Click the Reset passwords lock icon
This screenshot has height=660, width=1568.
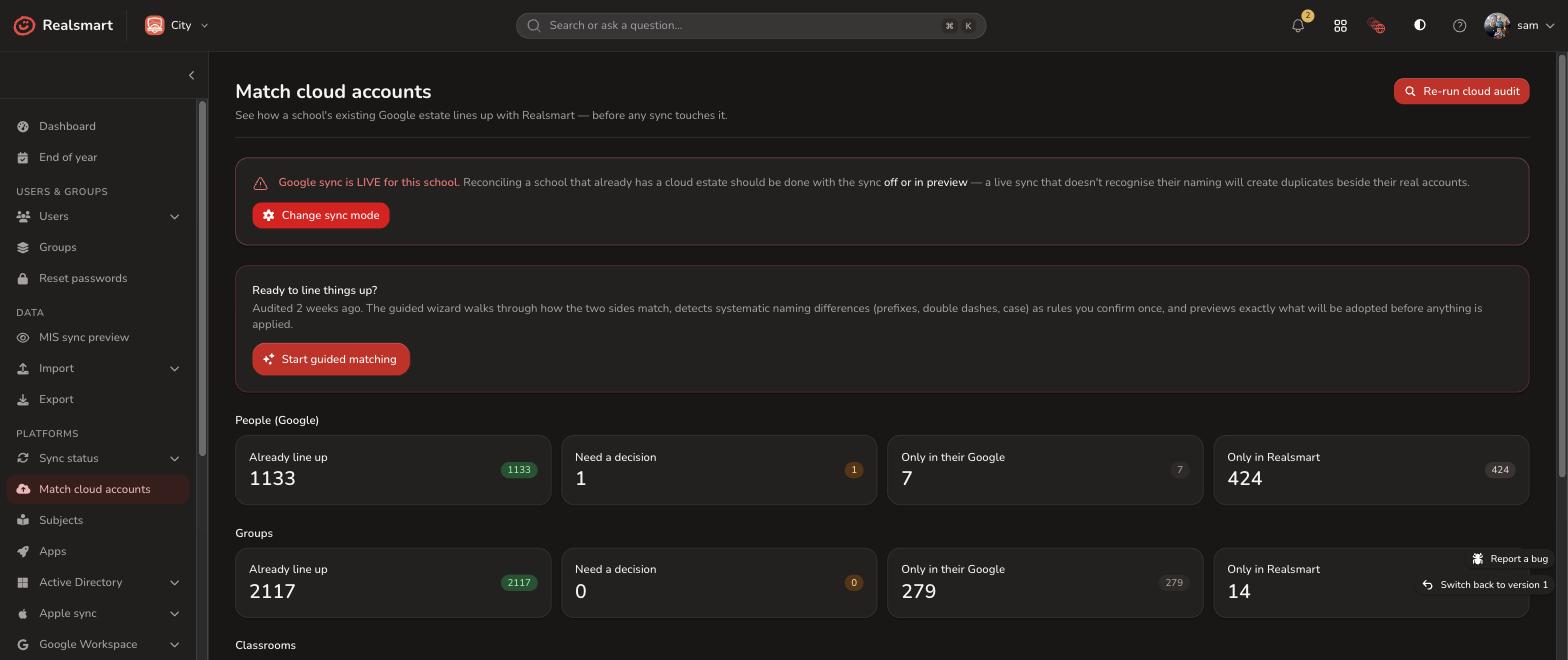(x=23, y=278)
